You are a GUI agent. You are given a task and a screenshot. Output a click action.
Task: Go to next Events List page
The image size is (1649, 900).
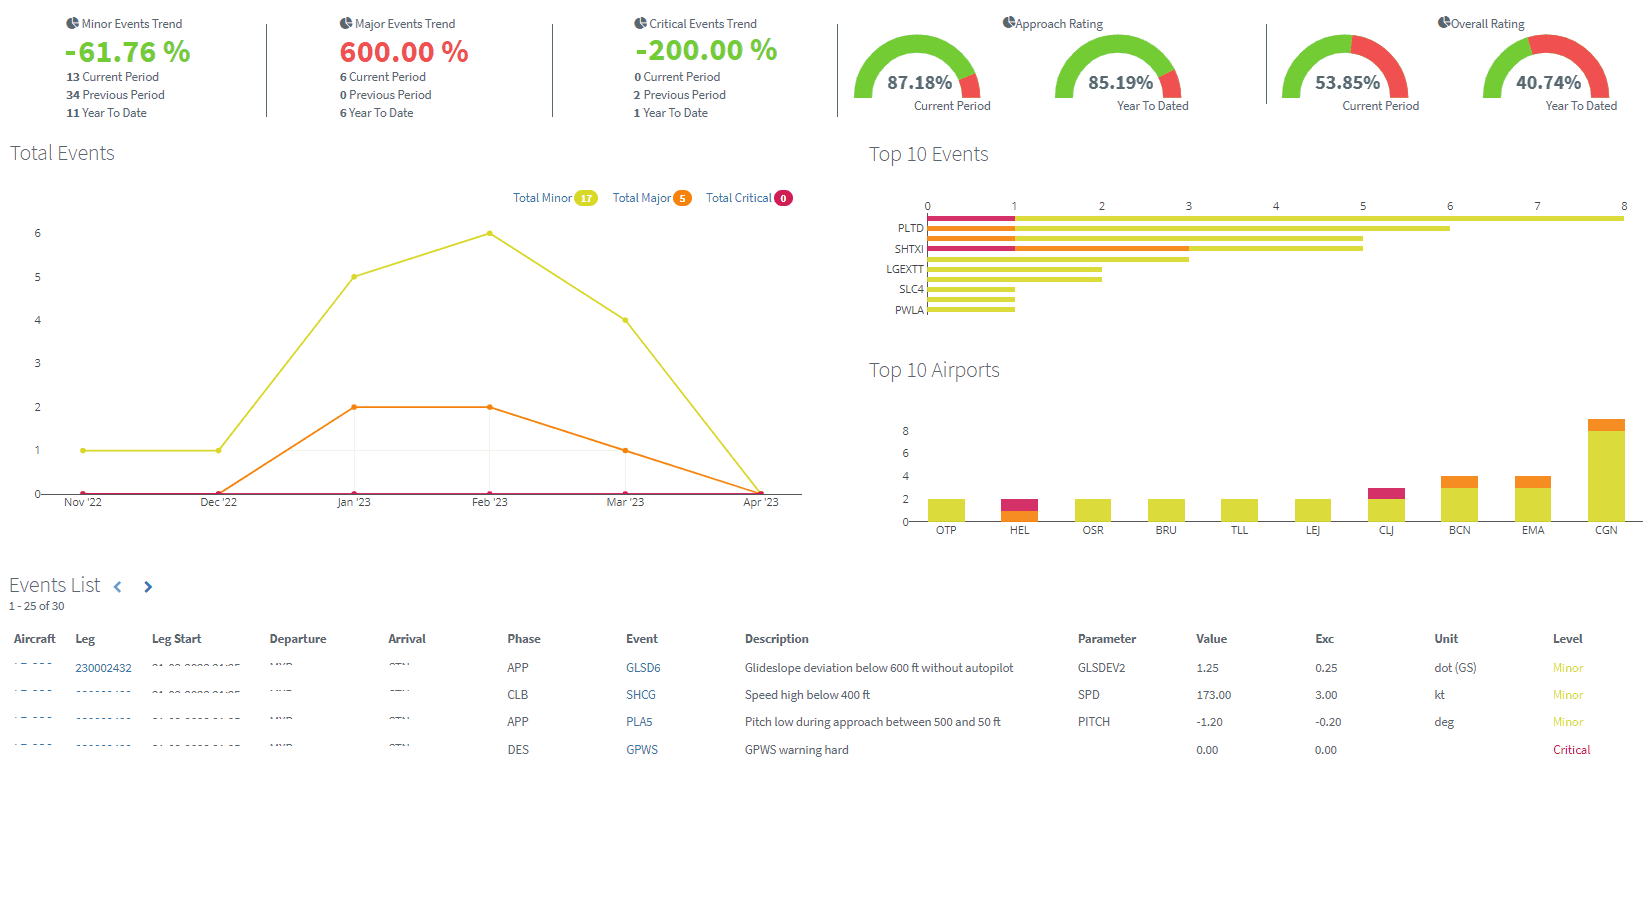point(148,587)
